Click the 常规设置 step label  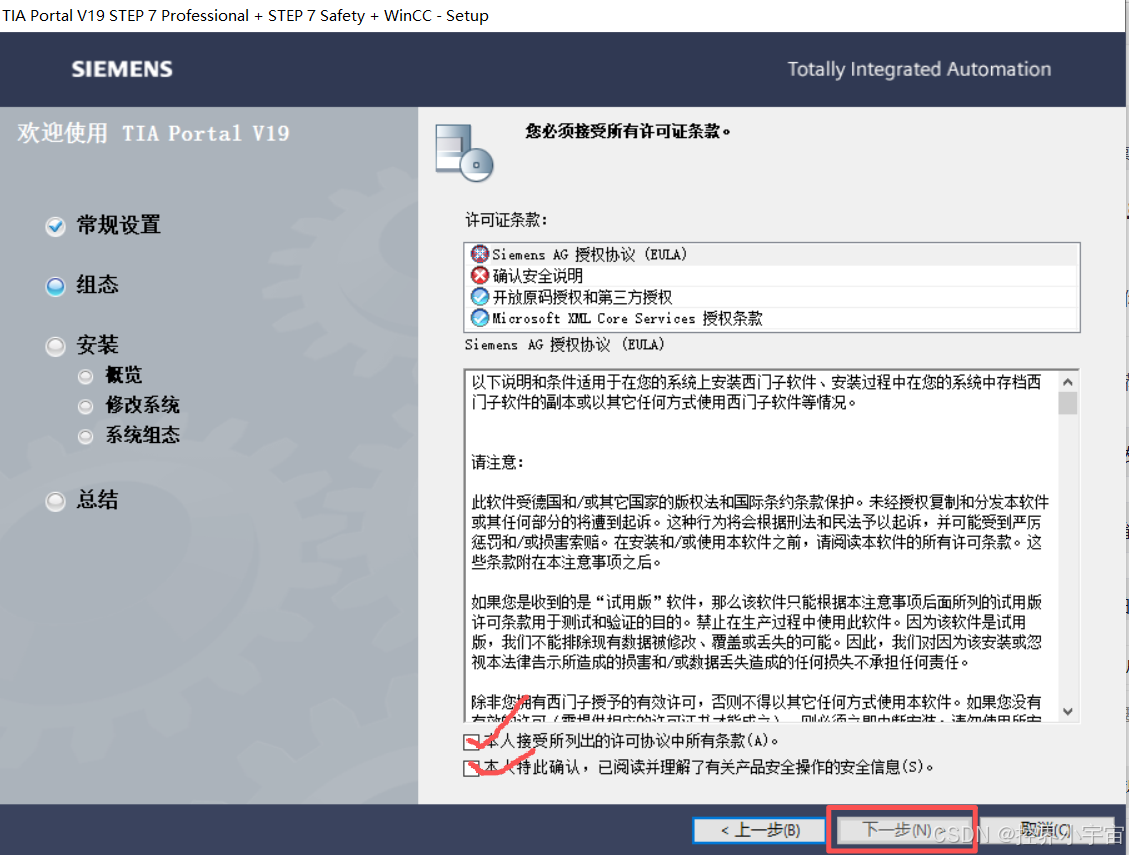pyautogui.click(x=119, y=225)
